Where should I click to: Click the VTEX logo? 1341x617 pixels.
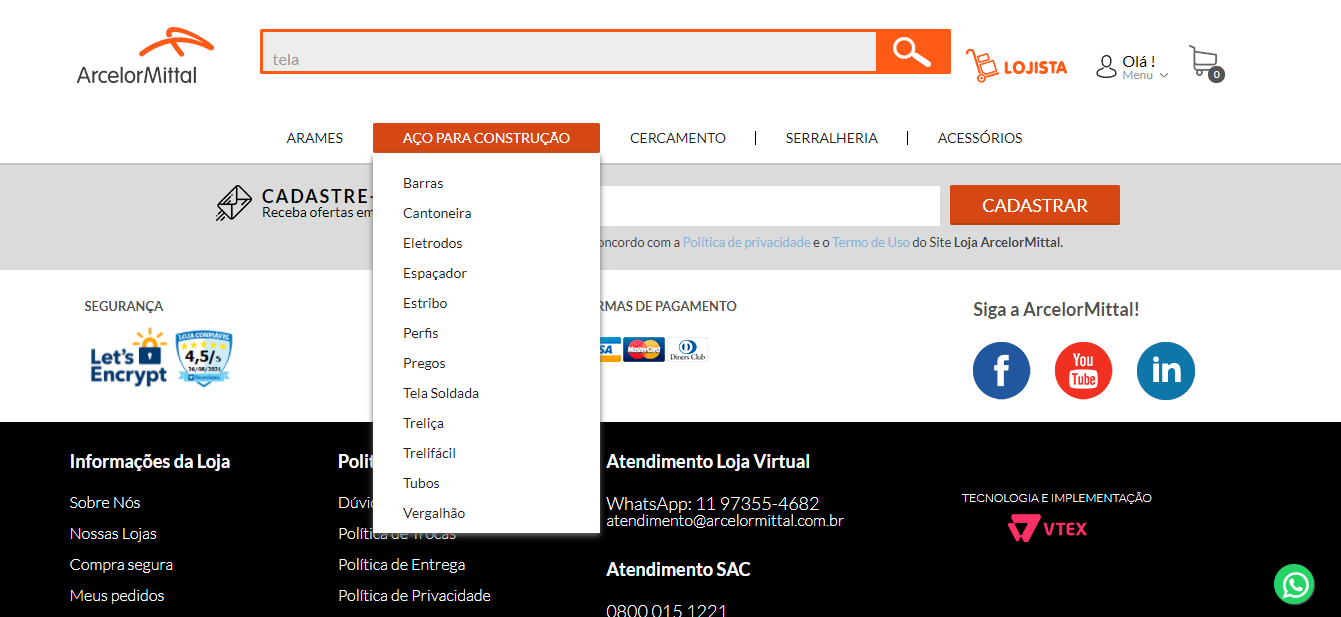1047,528
